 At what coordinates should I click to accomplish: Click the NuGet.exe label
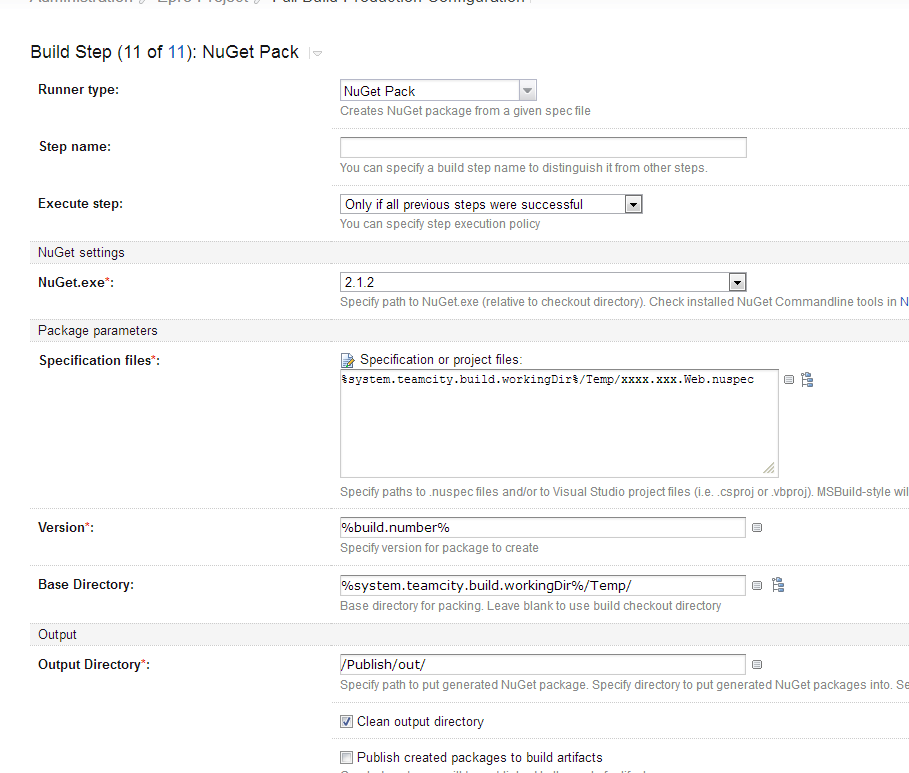click(x=76, y=282)
